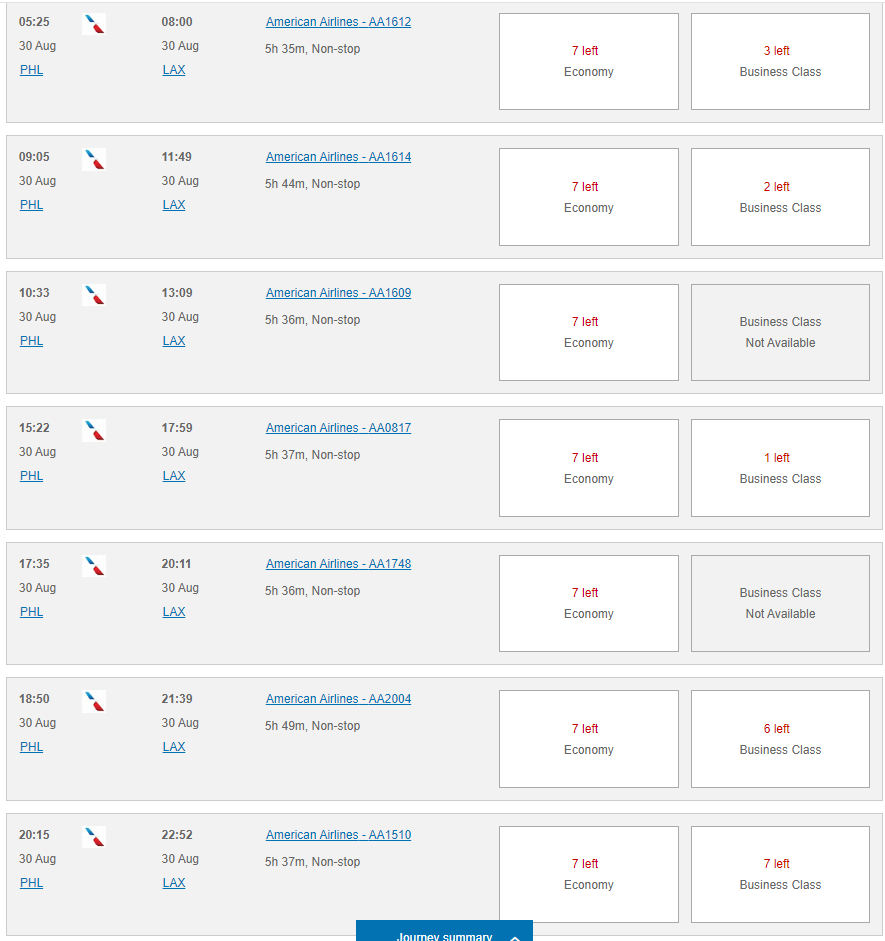Choose Business Class with 2 seats left
Image resolution: width=885 pixels, height=941 pixels.
click(x=780, y=197)
